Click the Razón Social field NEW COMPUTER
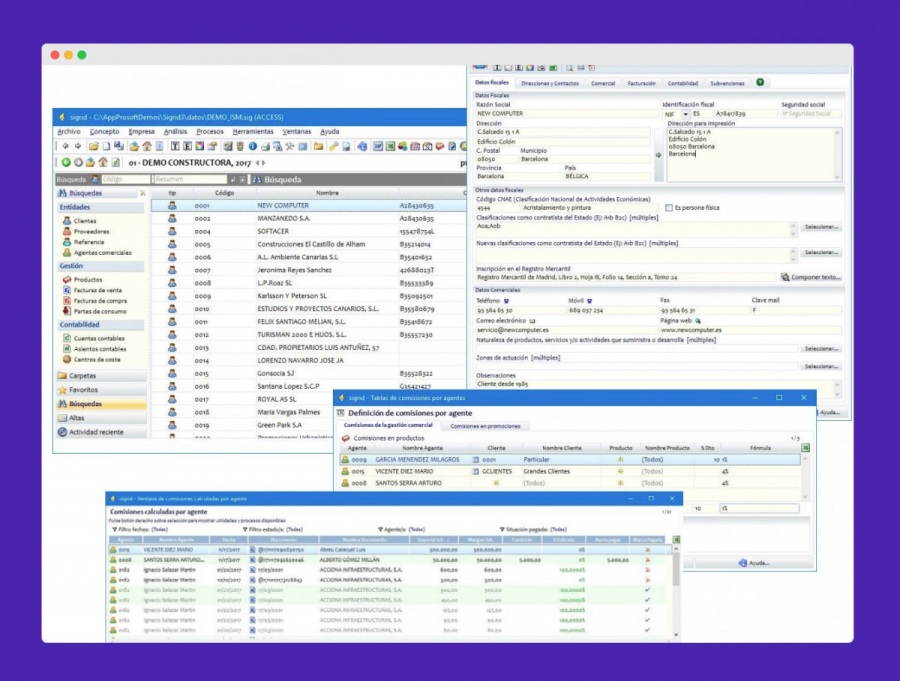Screen dimensions: 900x681 coord(566,114)
